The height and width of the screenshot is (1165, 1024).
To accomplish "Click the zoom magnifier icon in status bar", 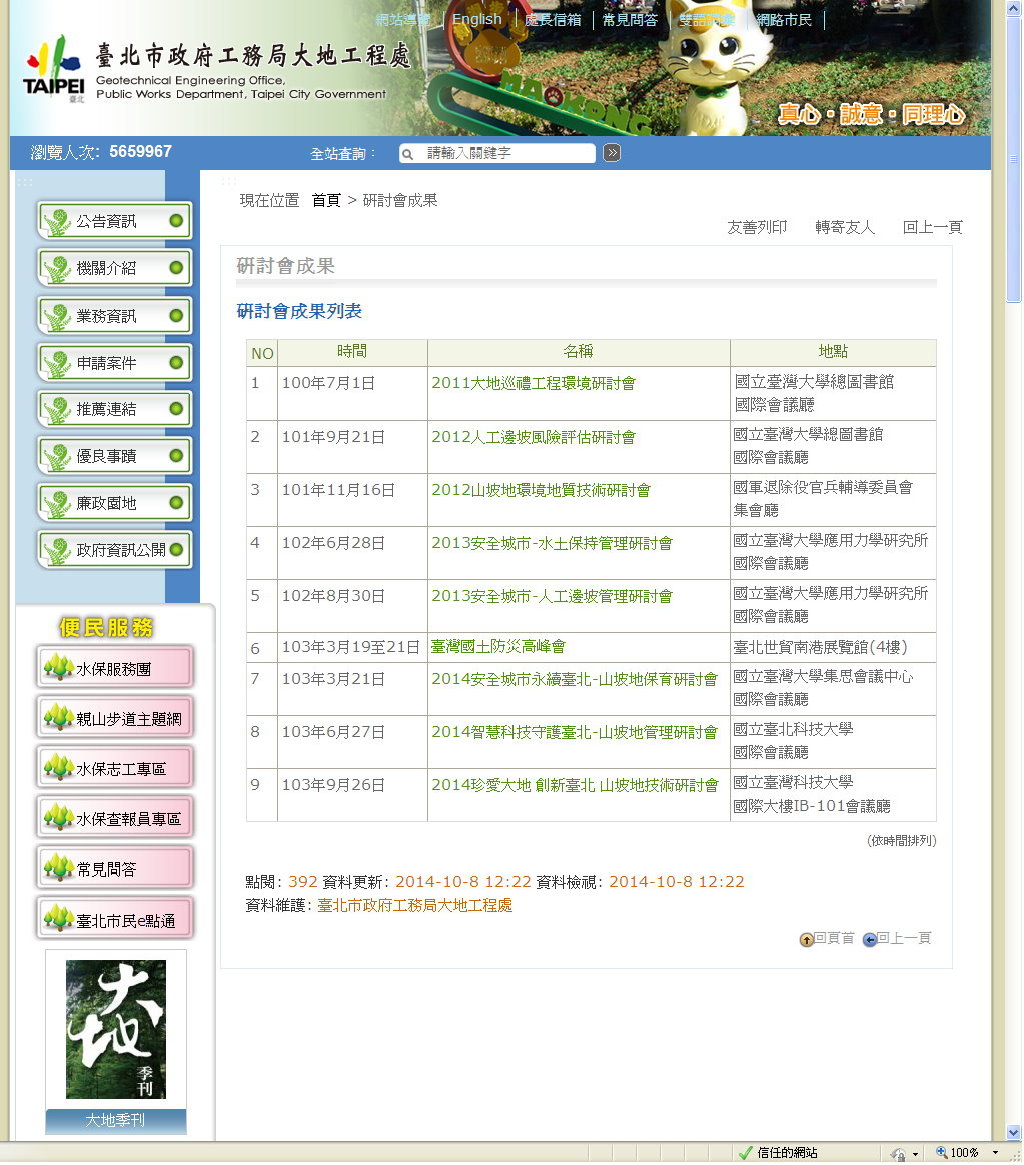I will coord(942,1152).
